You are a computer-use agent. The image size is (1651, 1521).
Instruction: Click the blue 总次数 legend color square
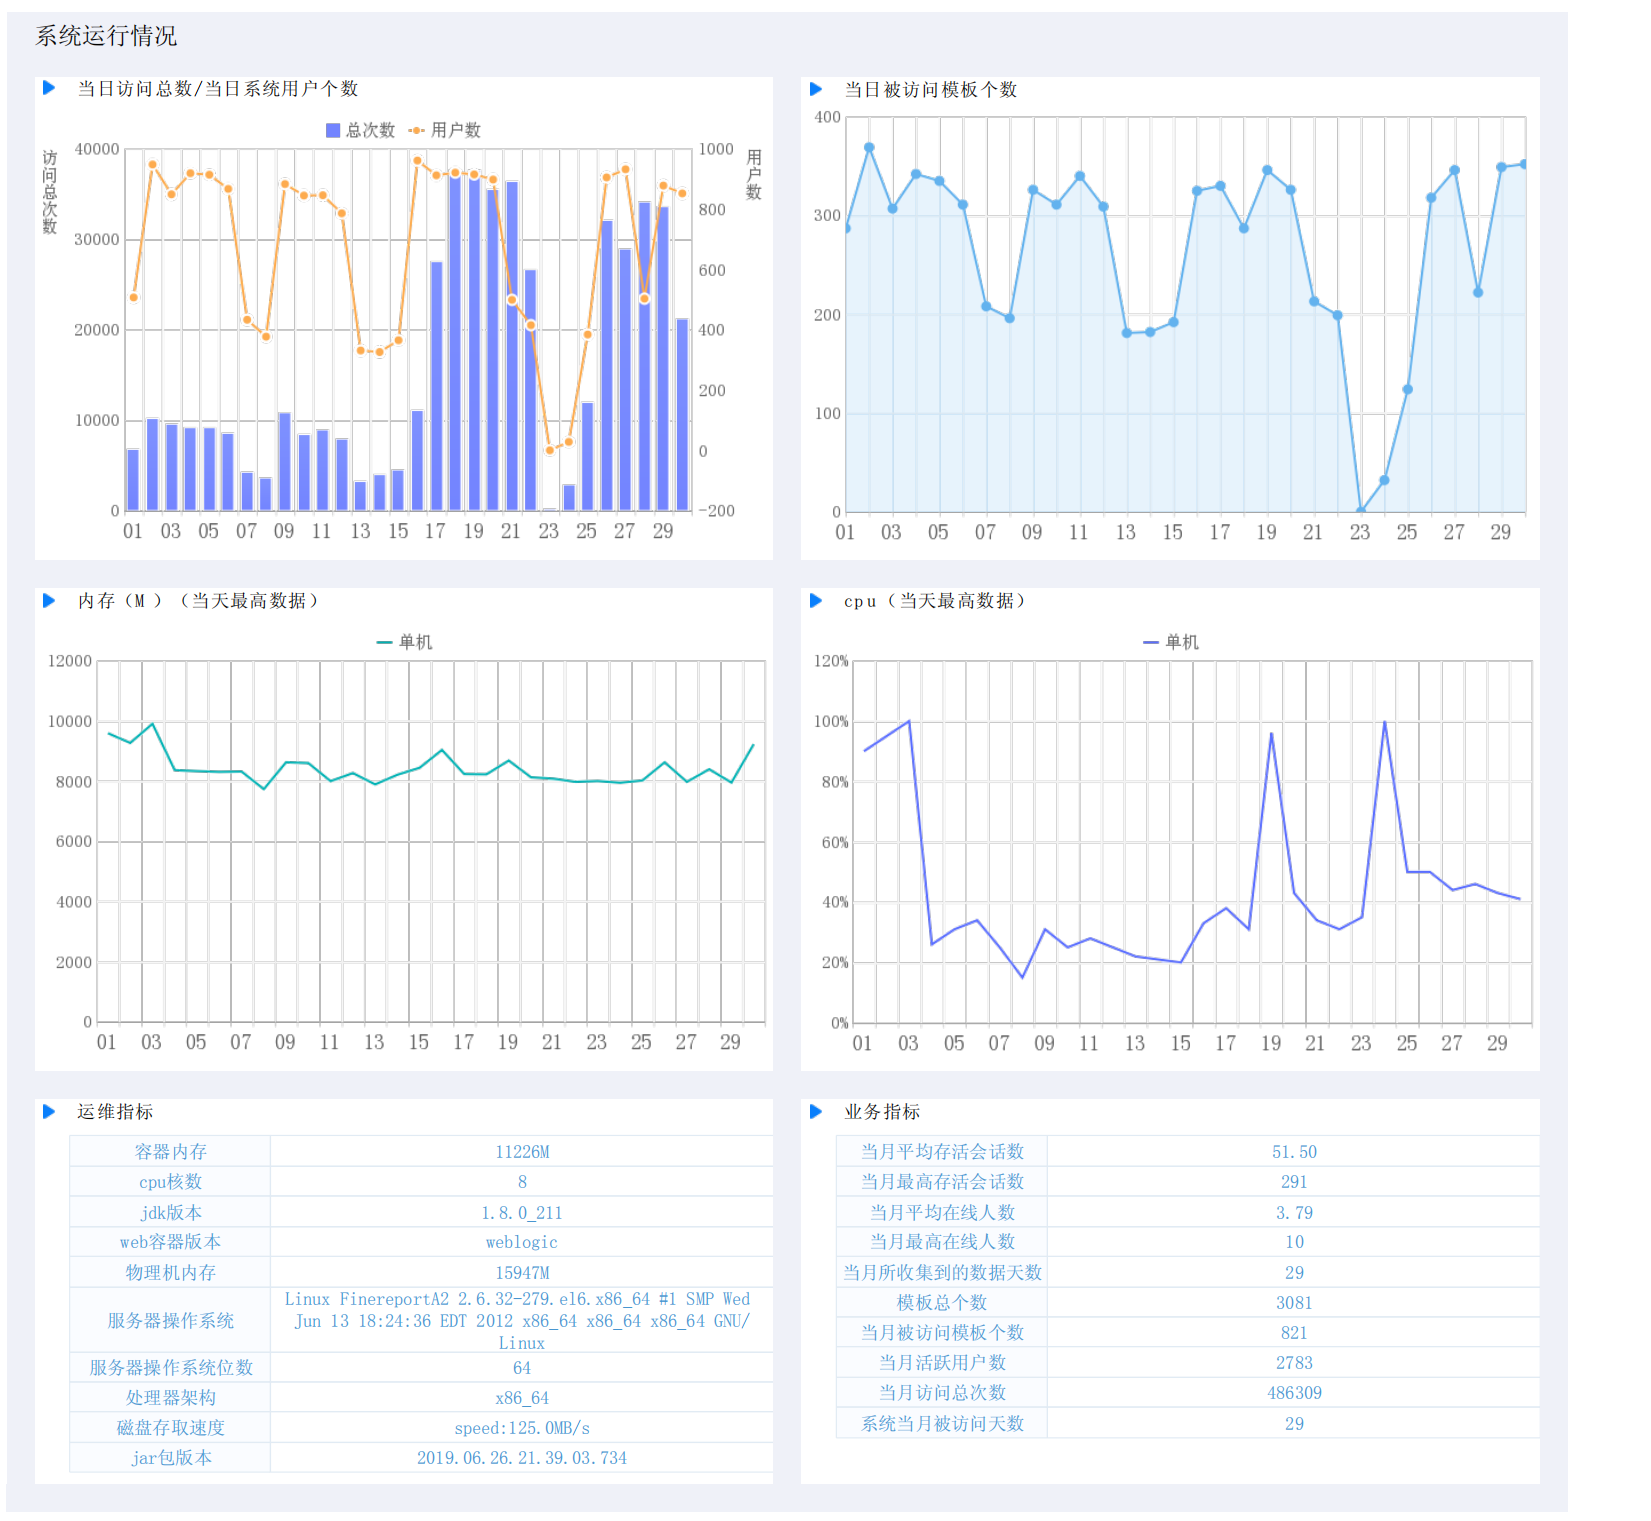pyautogui.click(x=333, y=130)
